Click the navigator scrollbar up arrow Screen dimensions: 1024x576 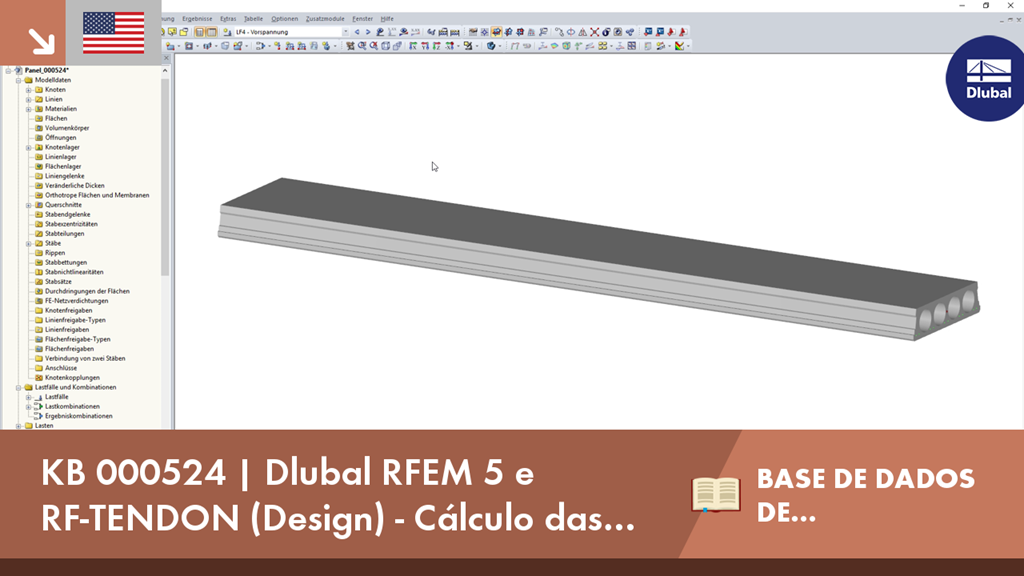(165, 71)
